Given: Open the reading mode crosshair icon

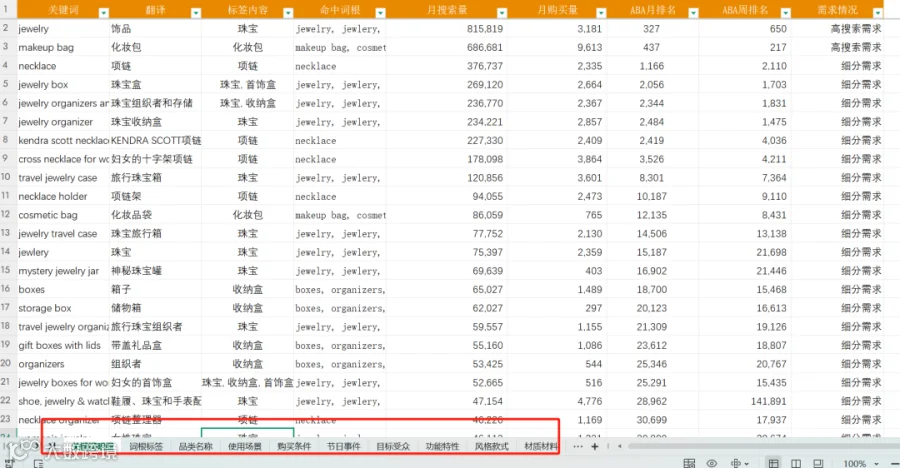Looking at the screenshot, I should 736,463.
